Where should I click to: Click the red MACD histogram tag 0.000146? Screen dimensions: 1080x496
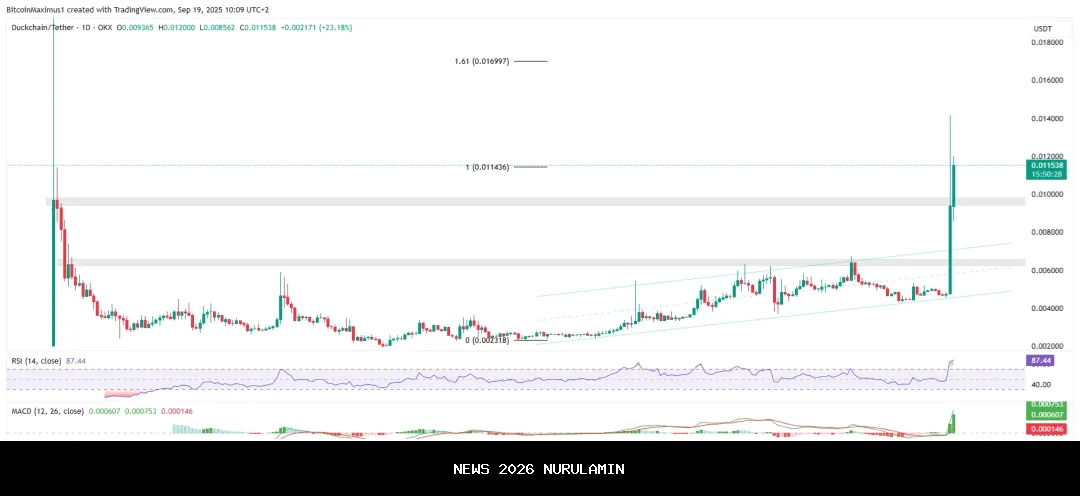pos(1046,429)
